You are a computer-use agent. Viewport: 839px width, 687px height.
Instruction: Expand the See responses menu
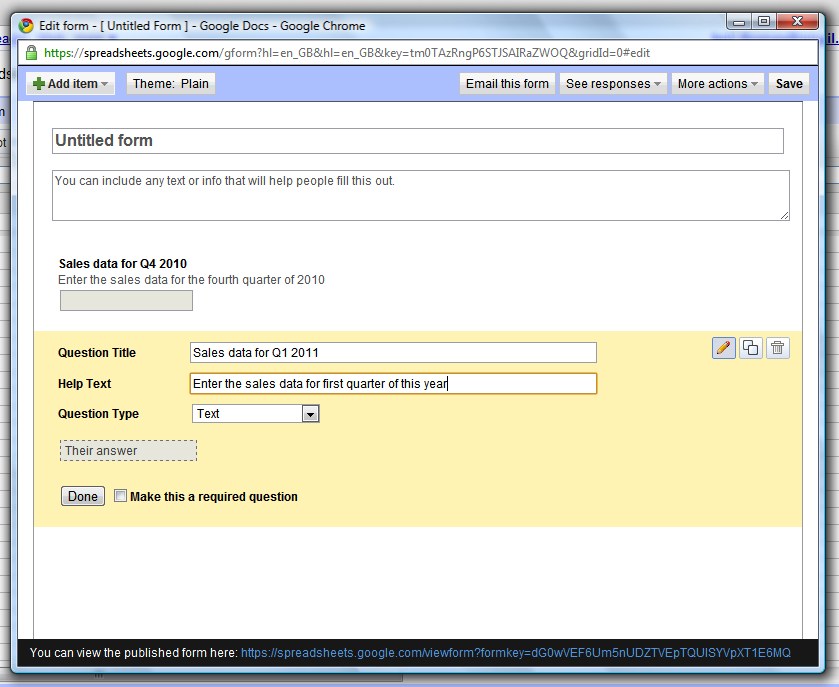(612, 83)
